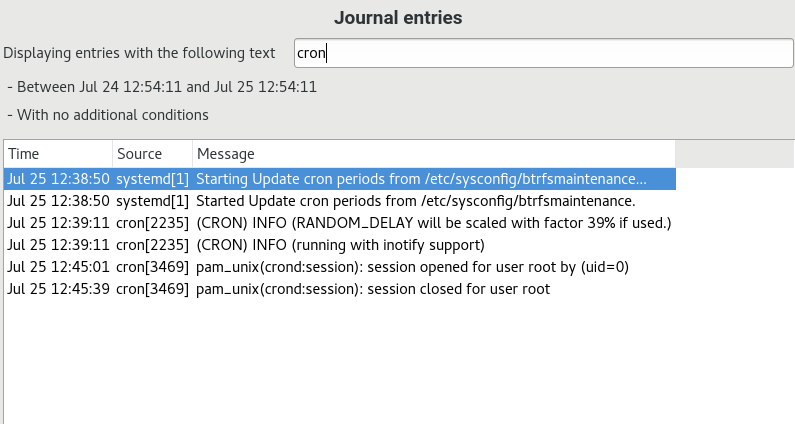Click the "Displaying entries with the following text" label
Viewport: 795px width, 424px height.
click(144, 53)
